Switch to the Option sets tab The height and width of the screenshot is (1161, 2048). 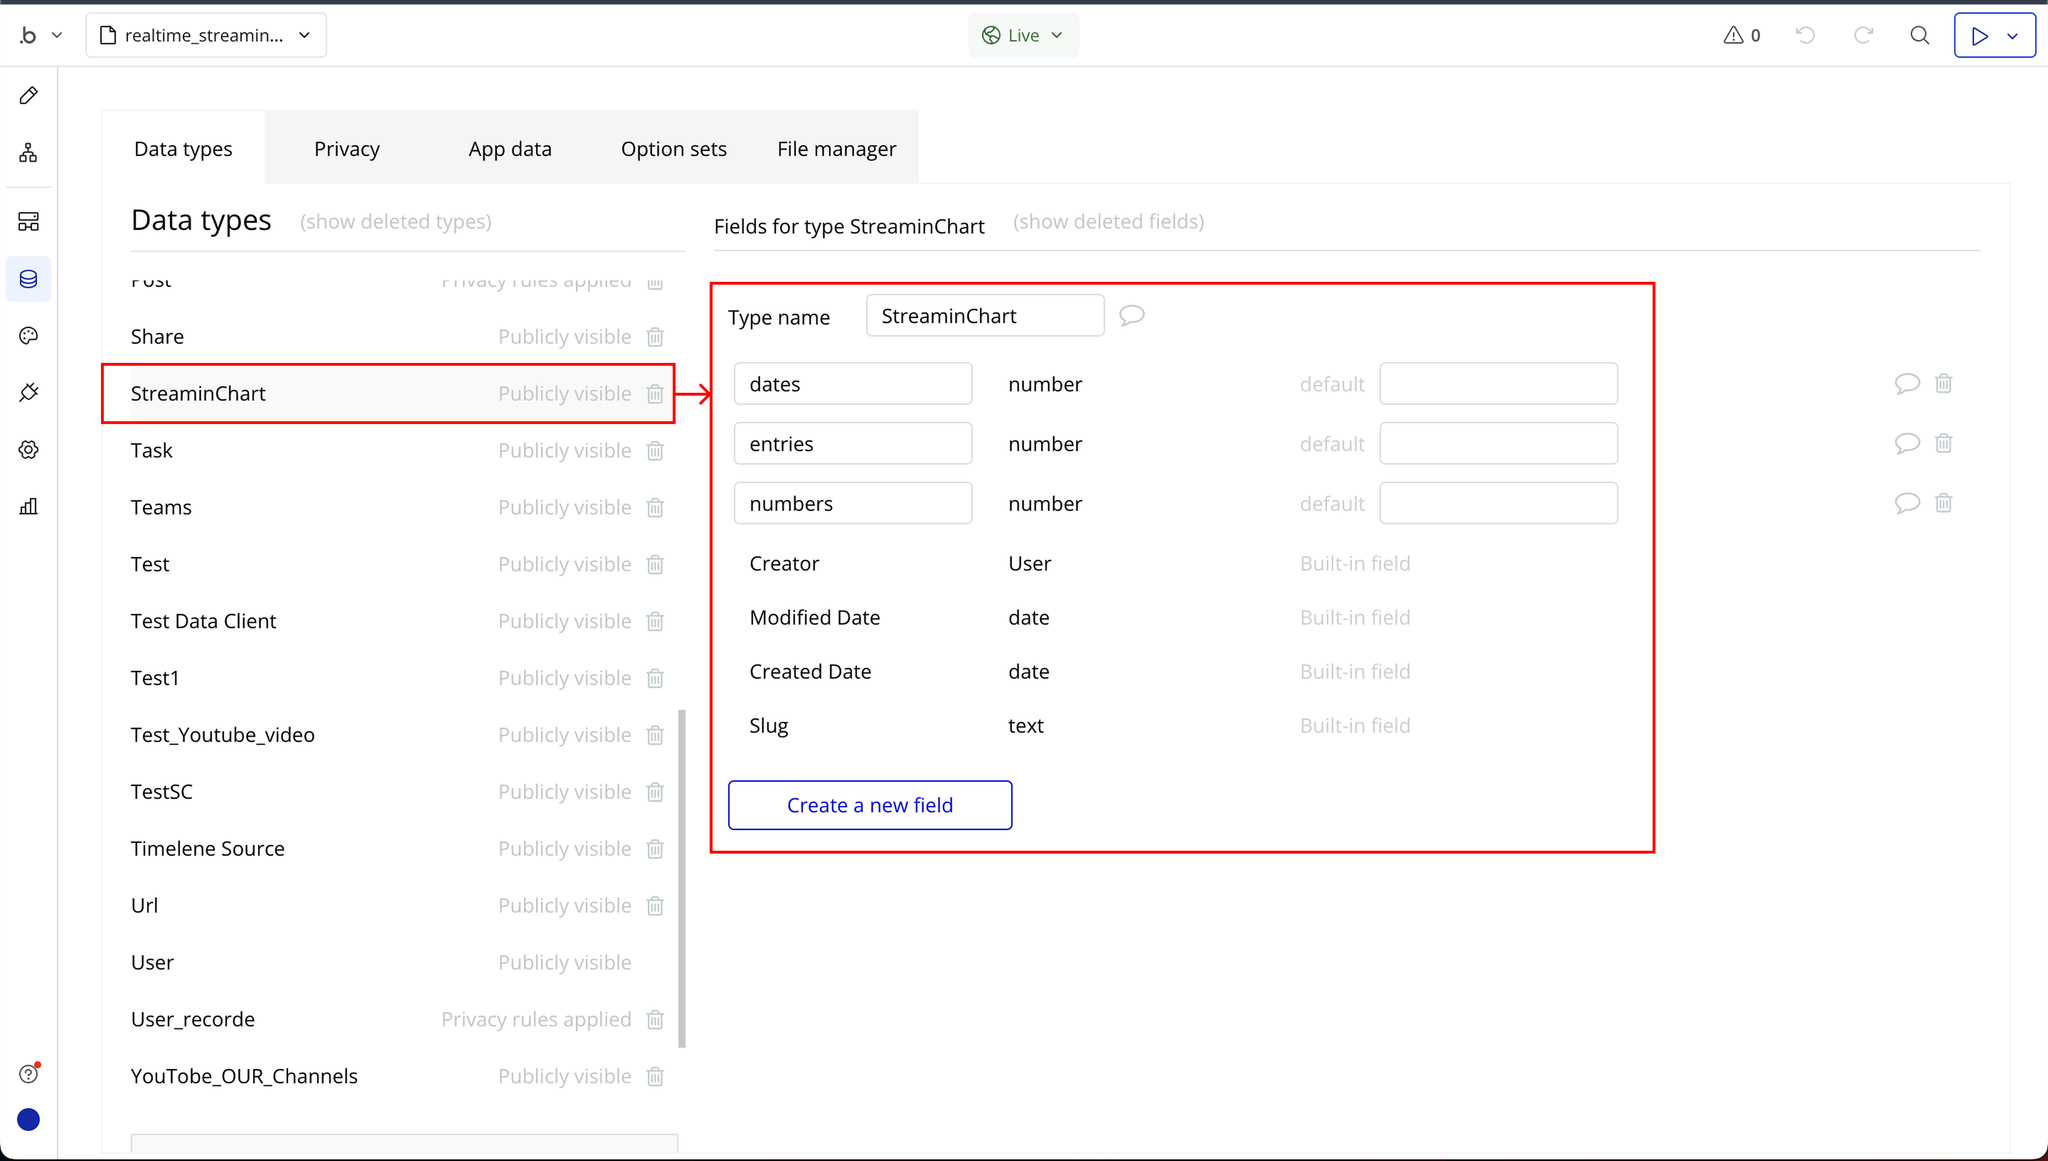[673, 149]
